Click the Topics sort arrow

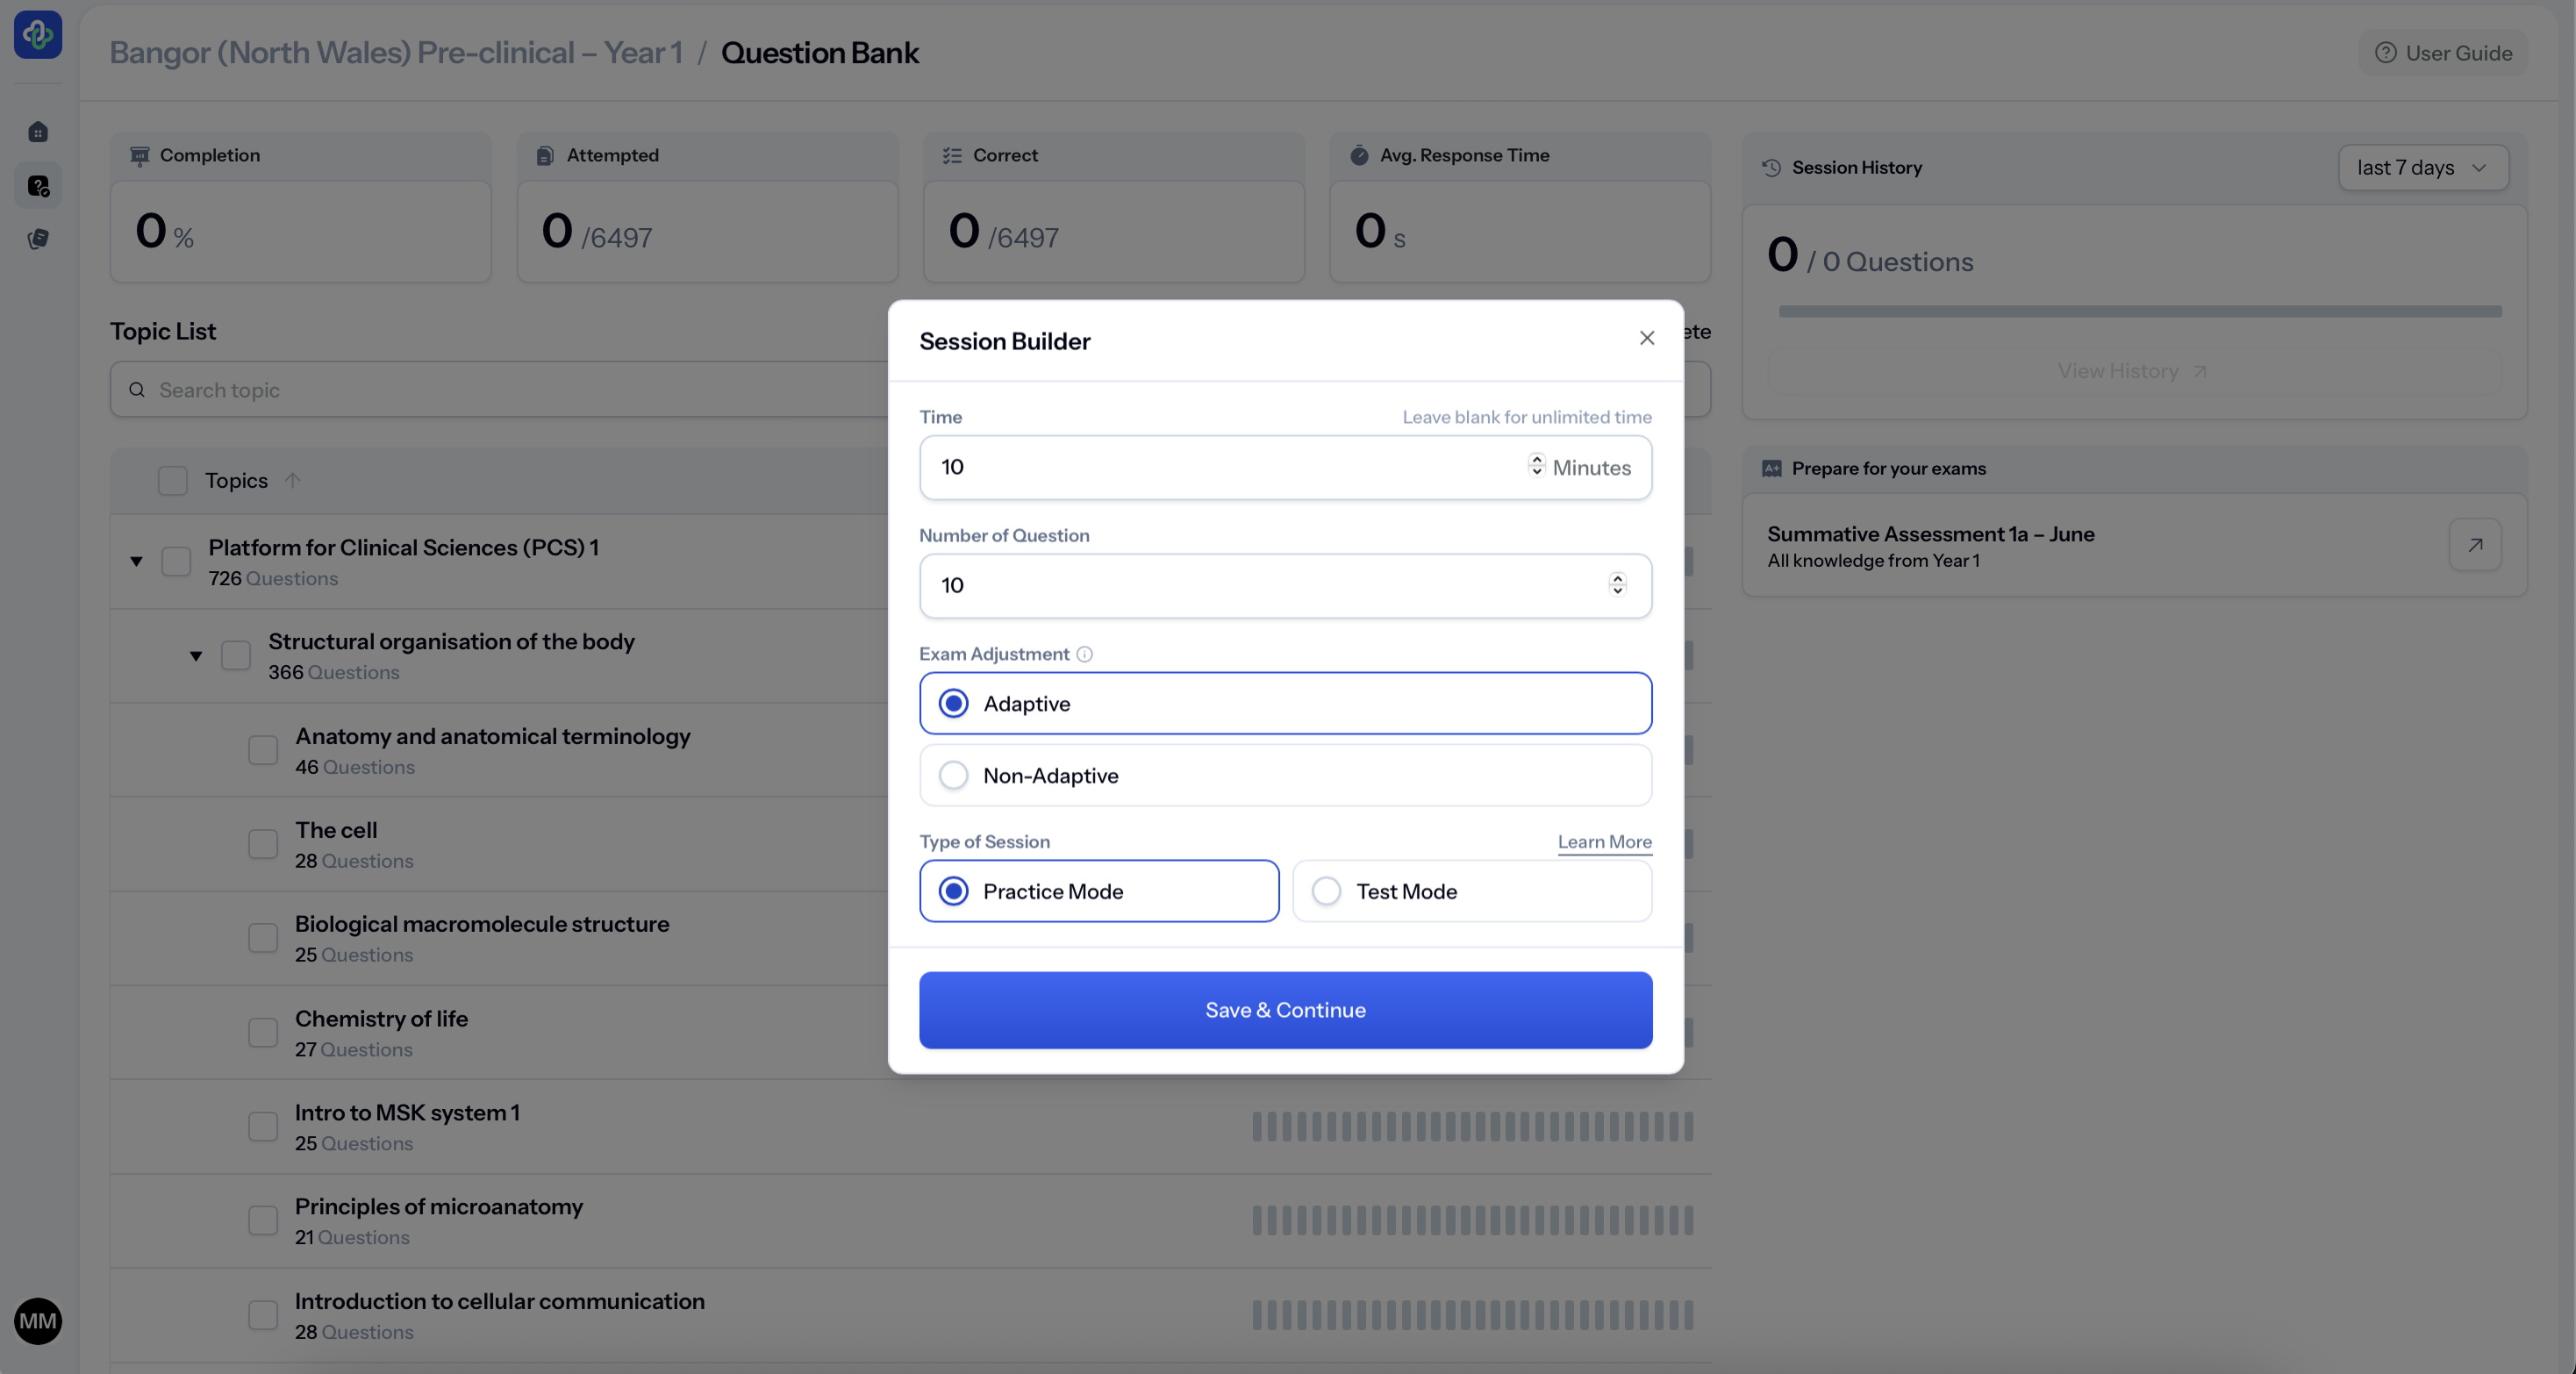click(x=292, y=480)
